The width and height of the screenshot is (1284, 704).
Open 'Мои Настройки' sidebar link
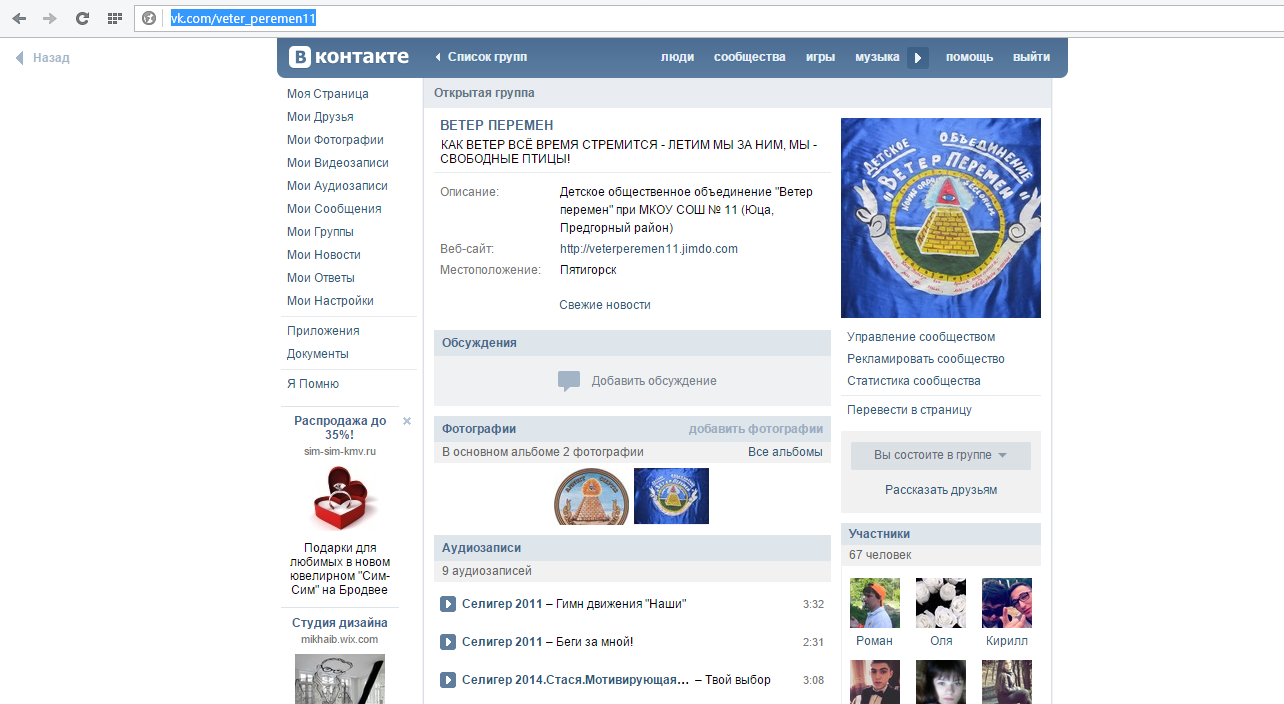(x=330, y=301)
